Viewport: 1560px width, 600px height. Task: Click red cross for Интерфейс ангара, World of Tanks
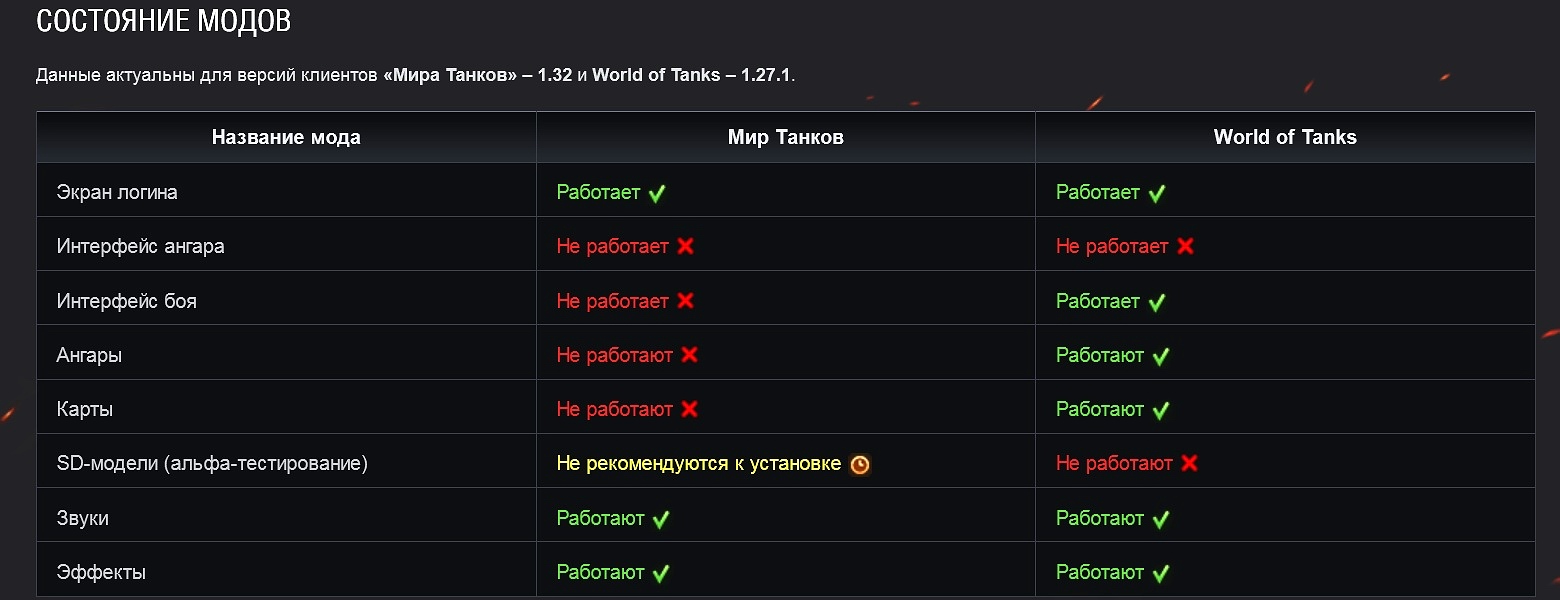[1185, 246]
